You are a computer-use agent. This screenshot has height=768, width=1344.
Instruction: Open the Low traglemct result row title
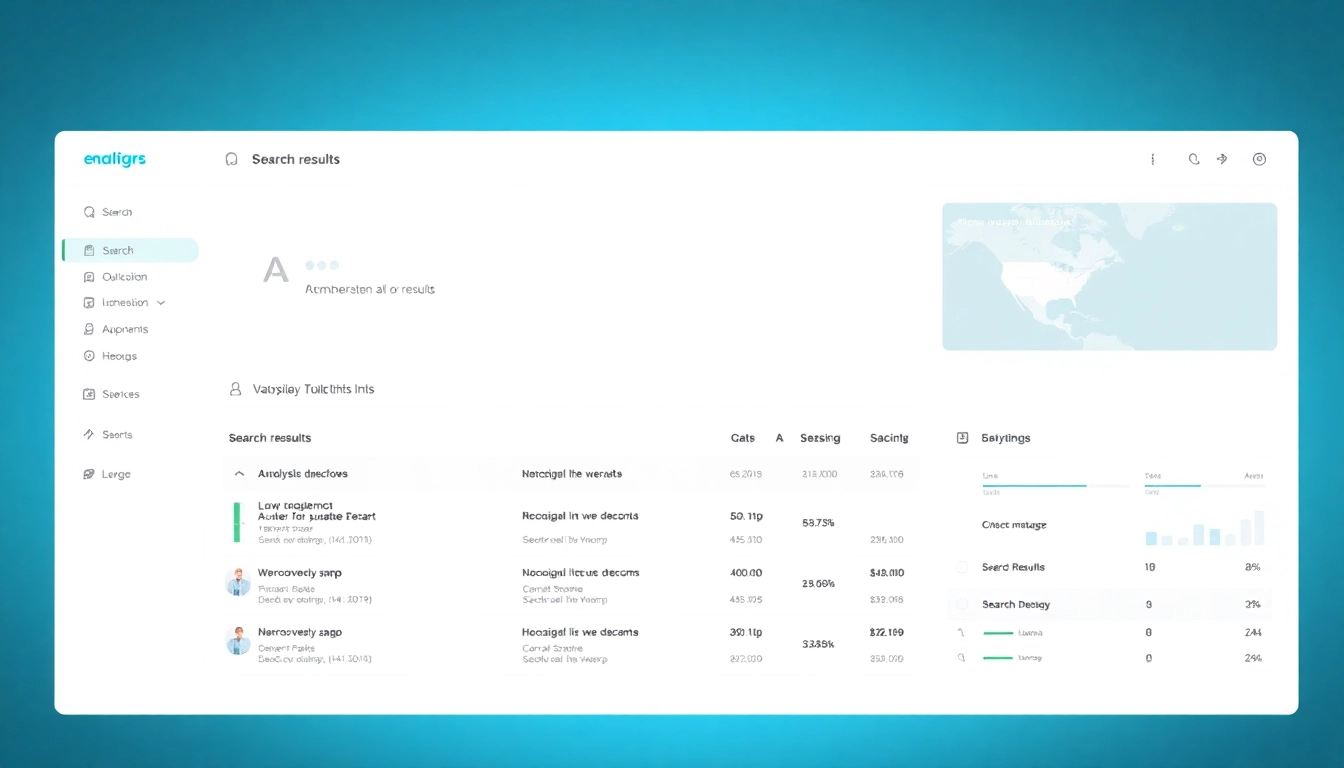(x=296, y=506)
